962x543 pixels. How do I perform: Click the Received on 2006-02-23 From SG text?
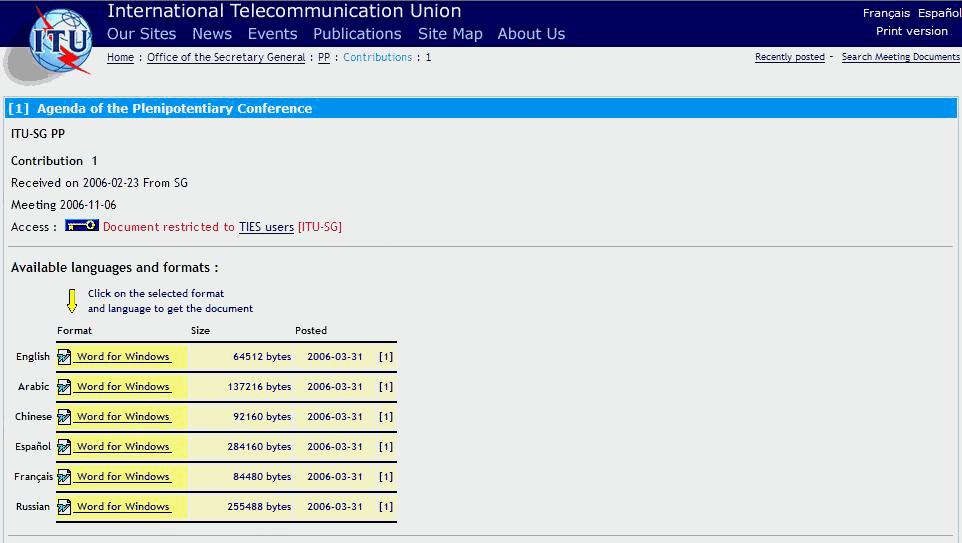99,183
